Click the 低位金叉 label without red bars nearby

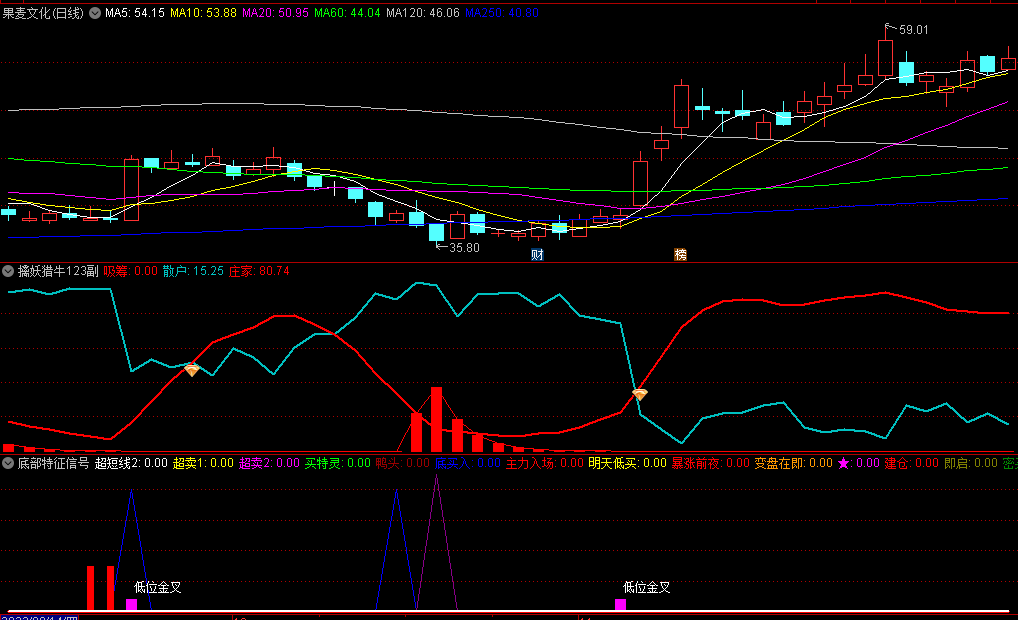(x=647, y=588)
